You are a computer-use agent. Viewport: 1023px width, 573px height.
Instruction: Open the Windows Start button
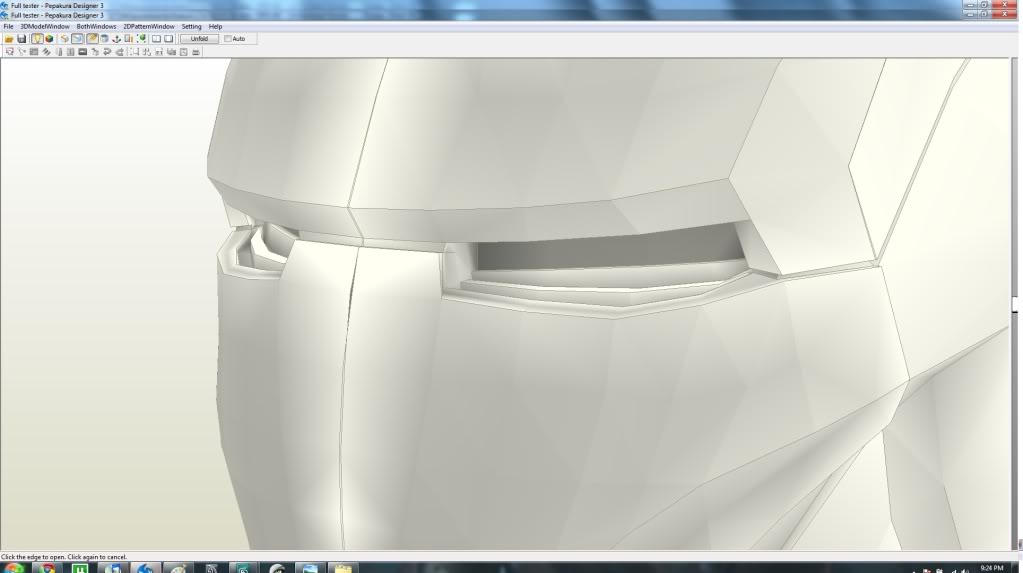(x=13, y=568)
